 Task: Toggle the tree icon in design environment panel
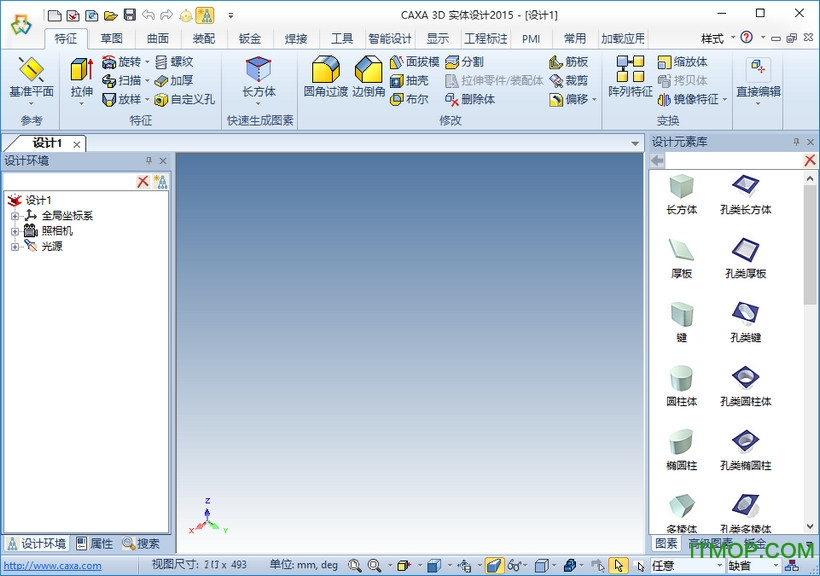(x=162, y=182)
